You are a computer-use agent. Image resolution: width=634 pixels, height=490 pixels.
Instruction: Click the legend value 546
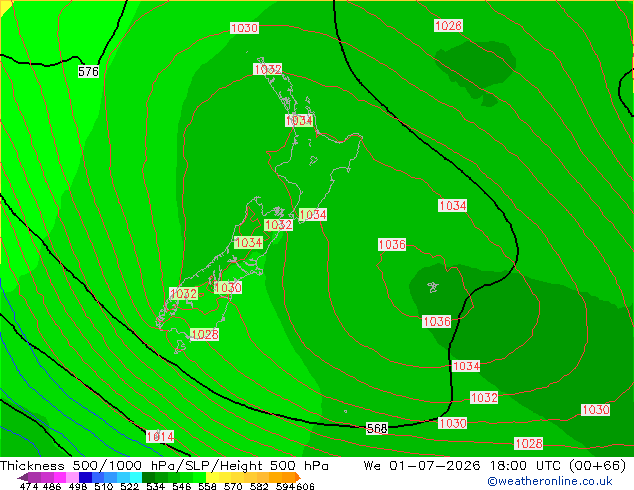182,486
